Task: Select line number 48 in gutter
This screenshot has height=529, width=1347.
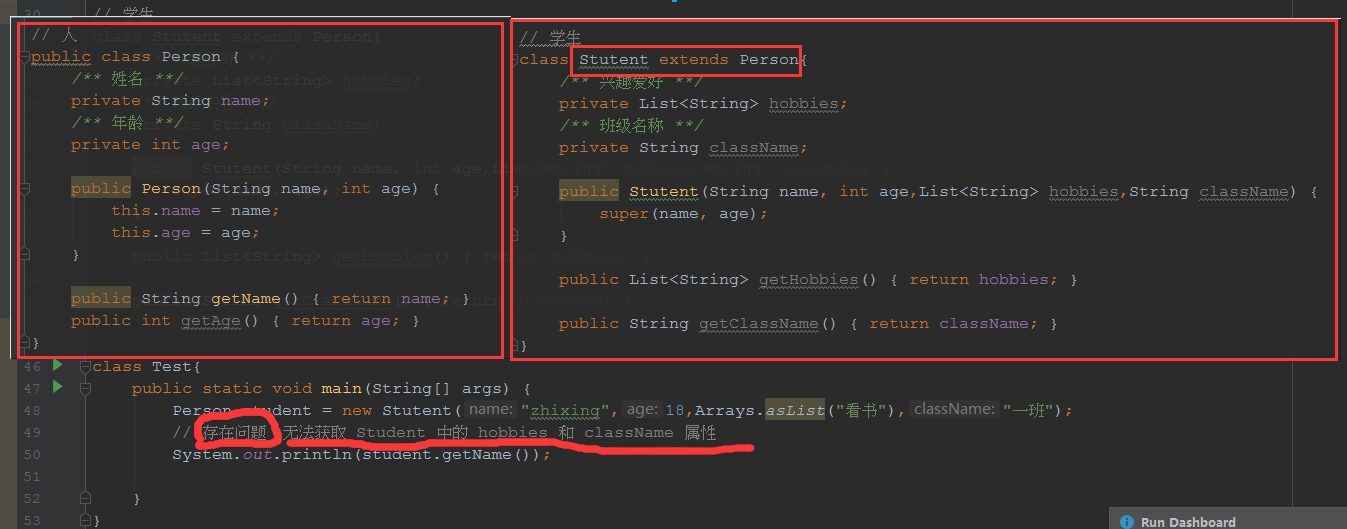Action: 30,410
